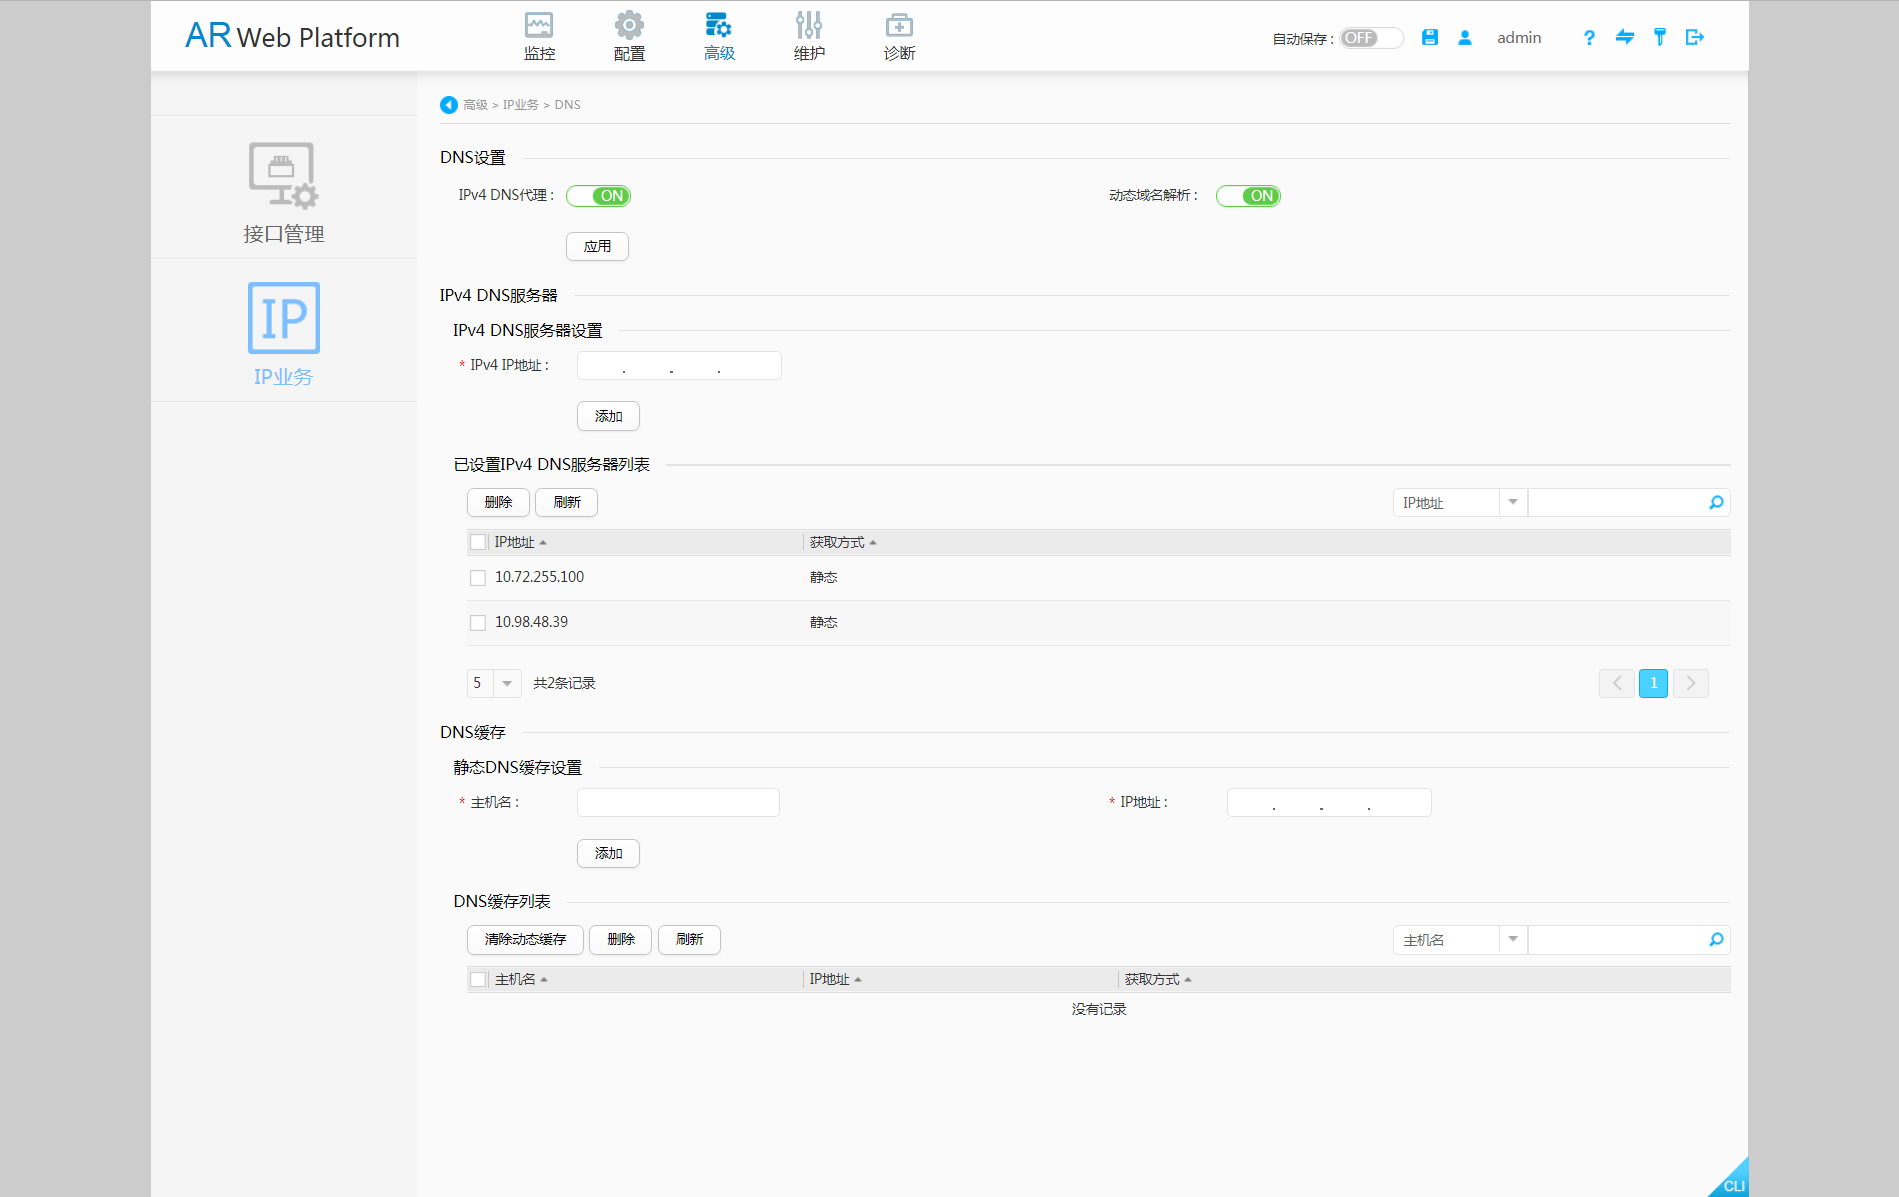Click 清除动态缓存 in DNS缓存列表
Screen dimensions: 1899x1197
(524, 939)
